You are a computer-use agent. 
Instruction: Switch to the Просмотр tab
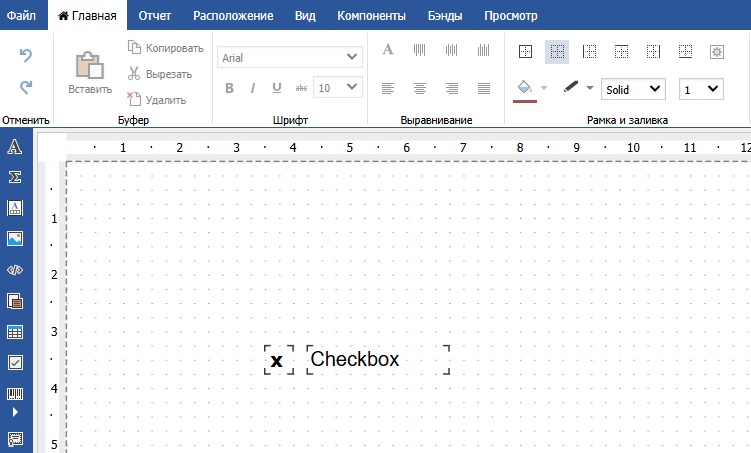click(510, 16)
